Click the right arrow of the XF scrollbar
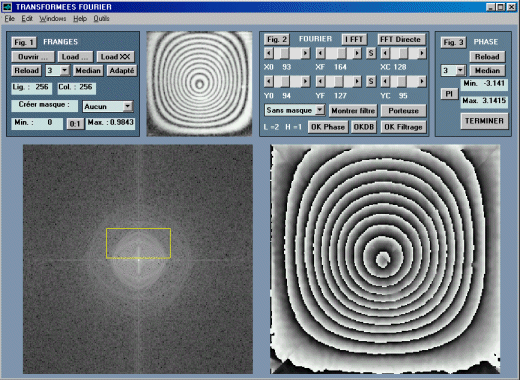Image resolution: width=520 pixels, height=380 pixels. (357, 53)
